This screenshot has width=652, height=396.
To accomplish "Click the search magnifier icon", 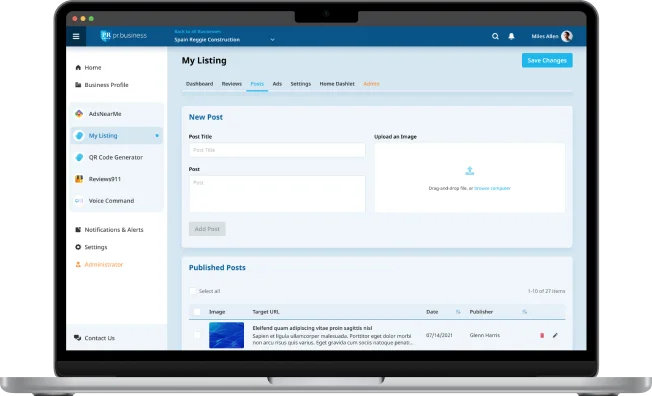I will (x=495, y=36).
